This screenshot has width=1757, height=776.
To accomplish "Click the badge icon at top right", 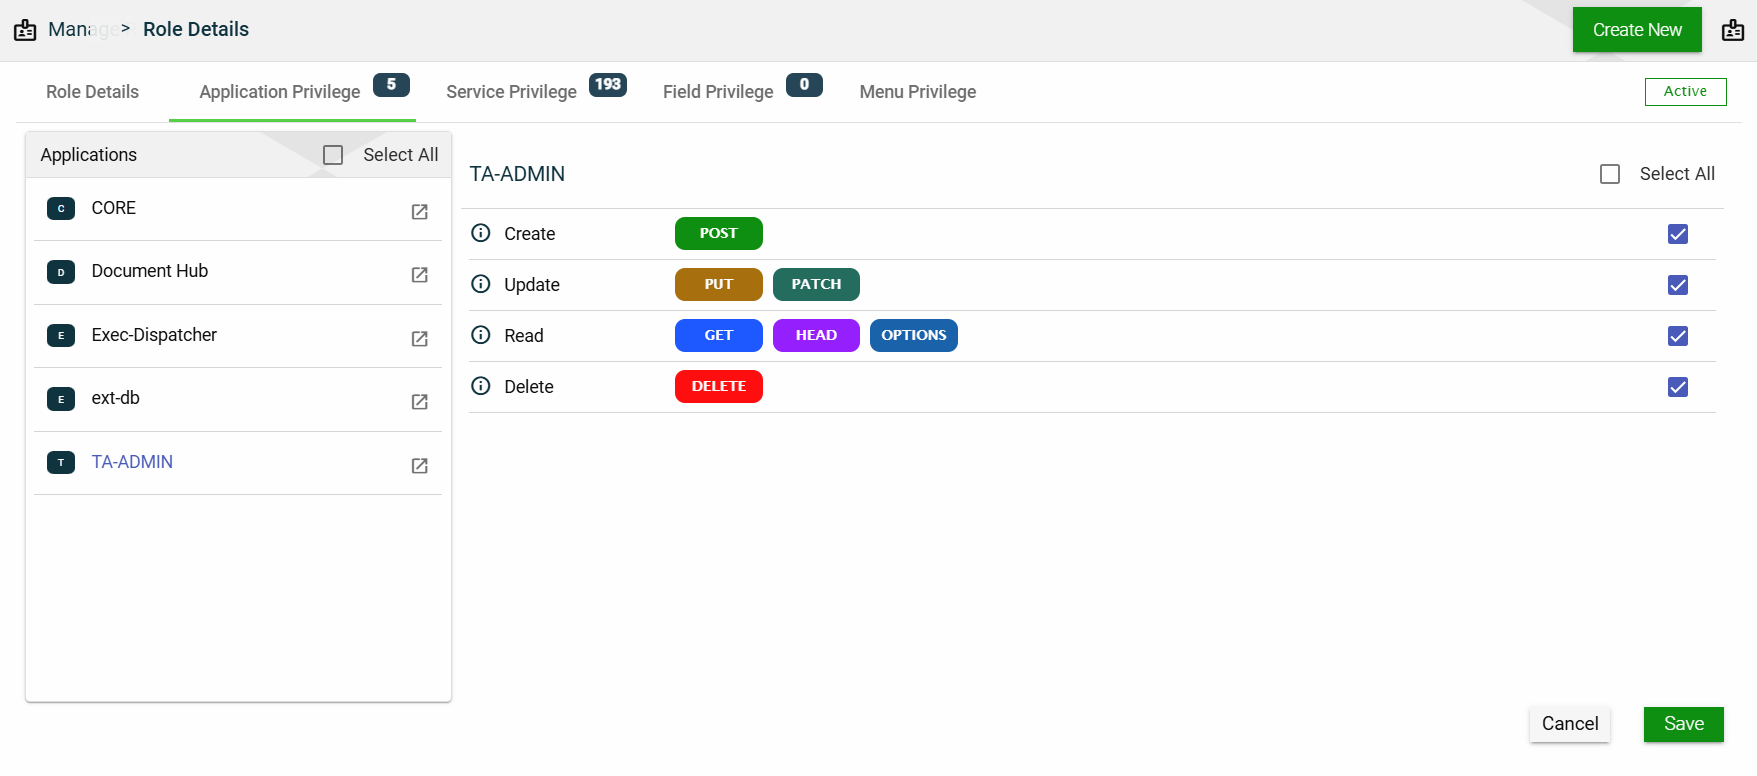I will (1733, 30).
